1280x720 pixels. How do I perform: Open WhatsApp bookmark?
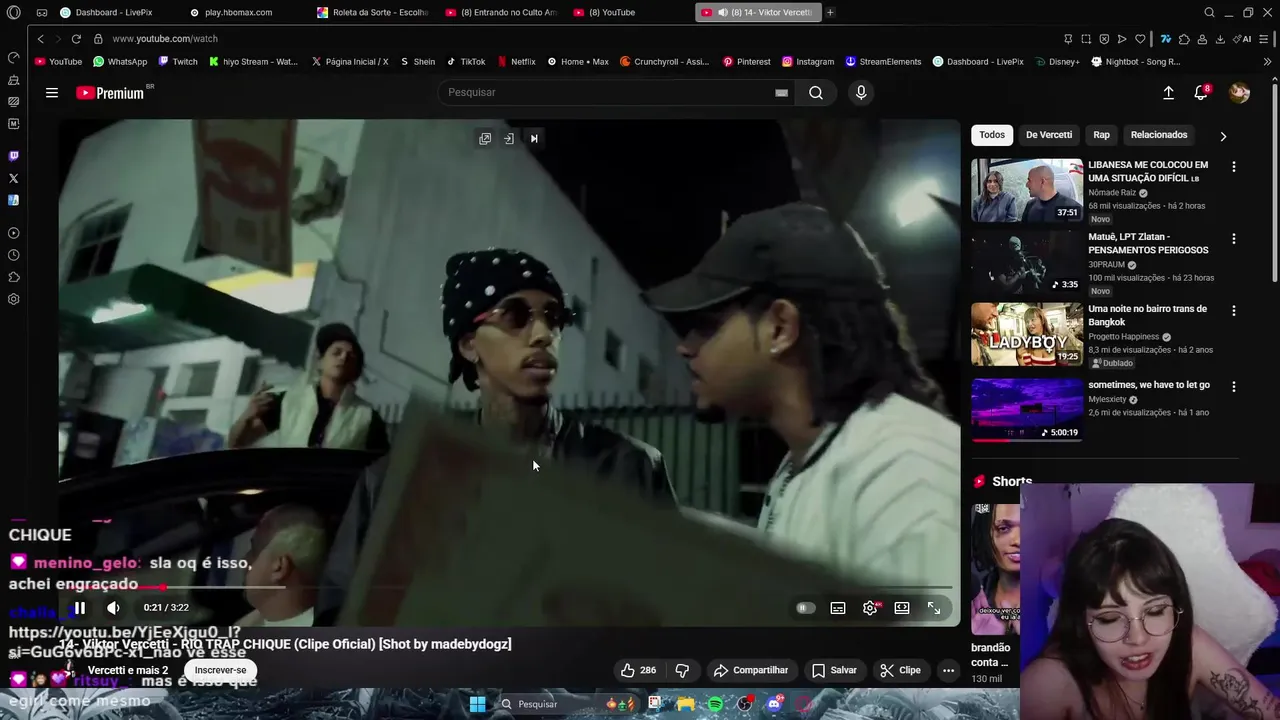pyautogui.click(x=120, y=62)
